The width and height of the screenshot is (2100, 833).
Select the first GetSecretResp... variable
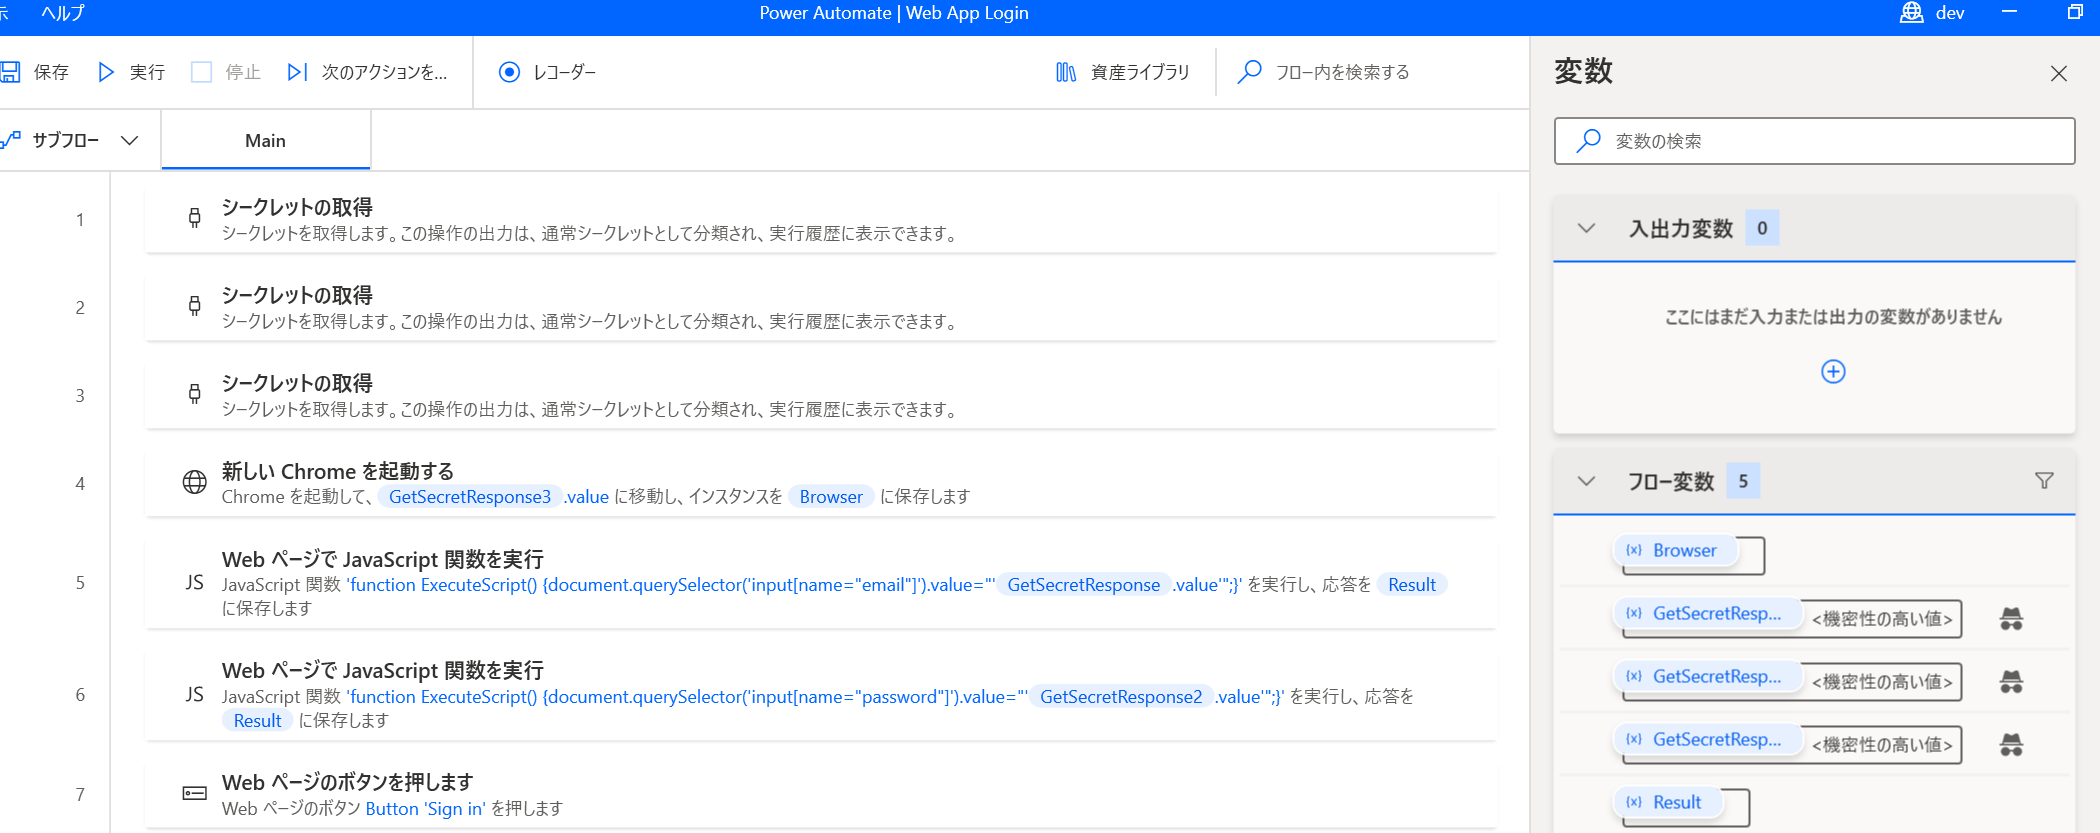click(1706, 613)
